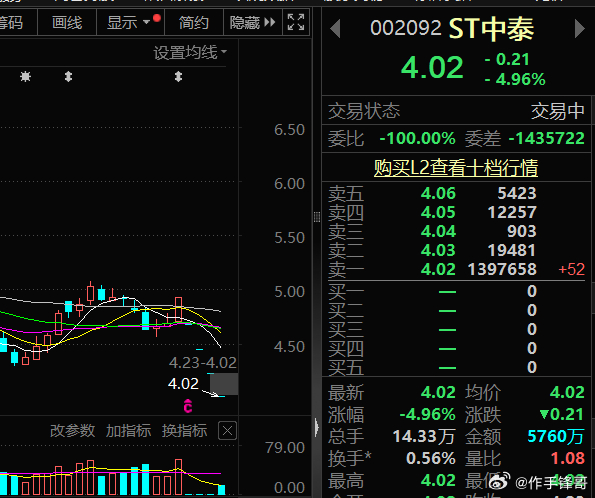This screenshot has height=498, width=595.
Task: Click 换指标 to switch indicator
Action: pyautogui.click(x=184, y=431)
